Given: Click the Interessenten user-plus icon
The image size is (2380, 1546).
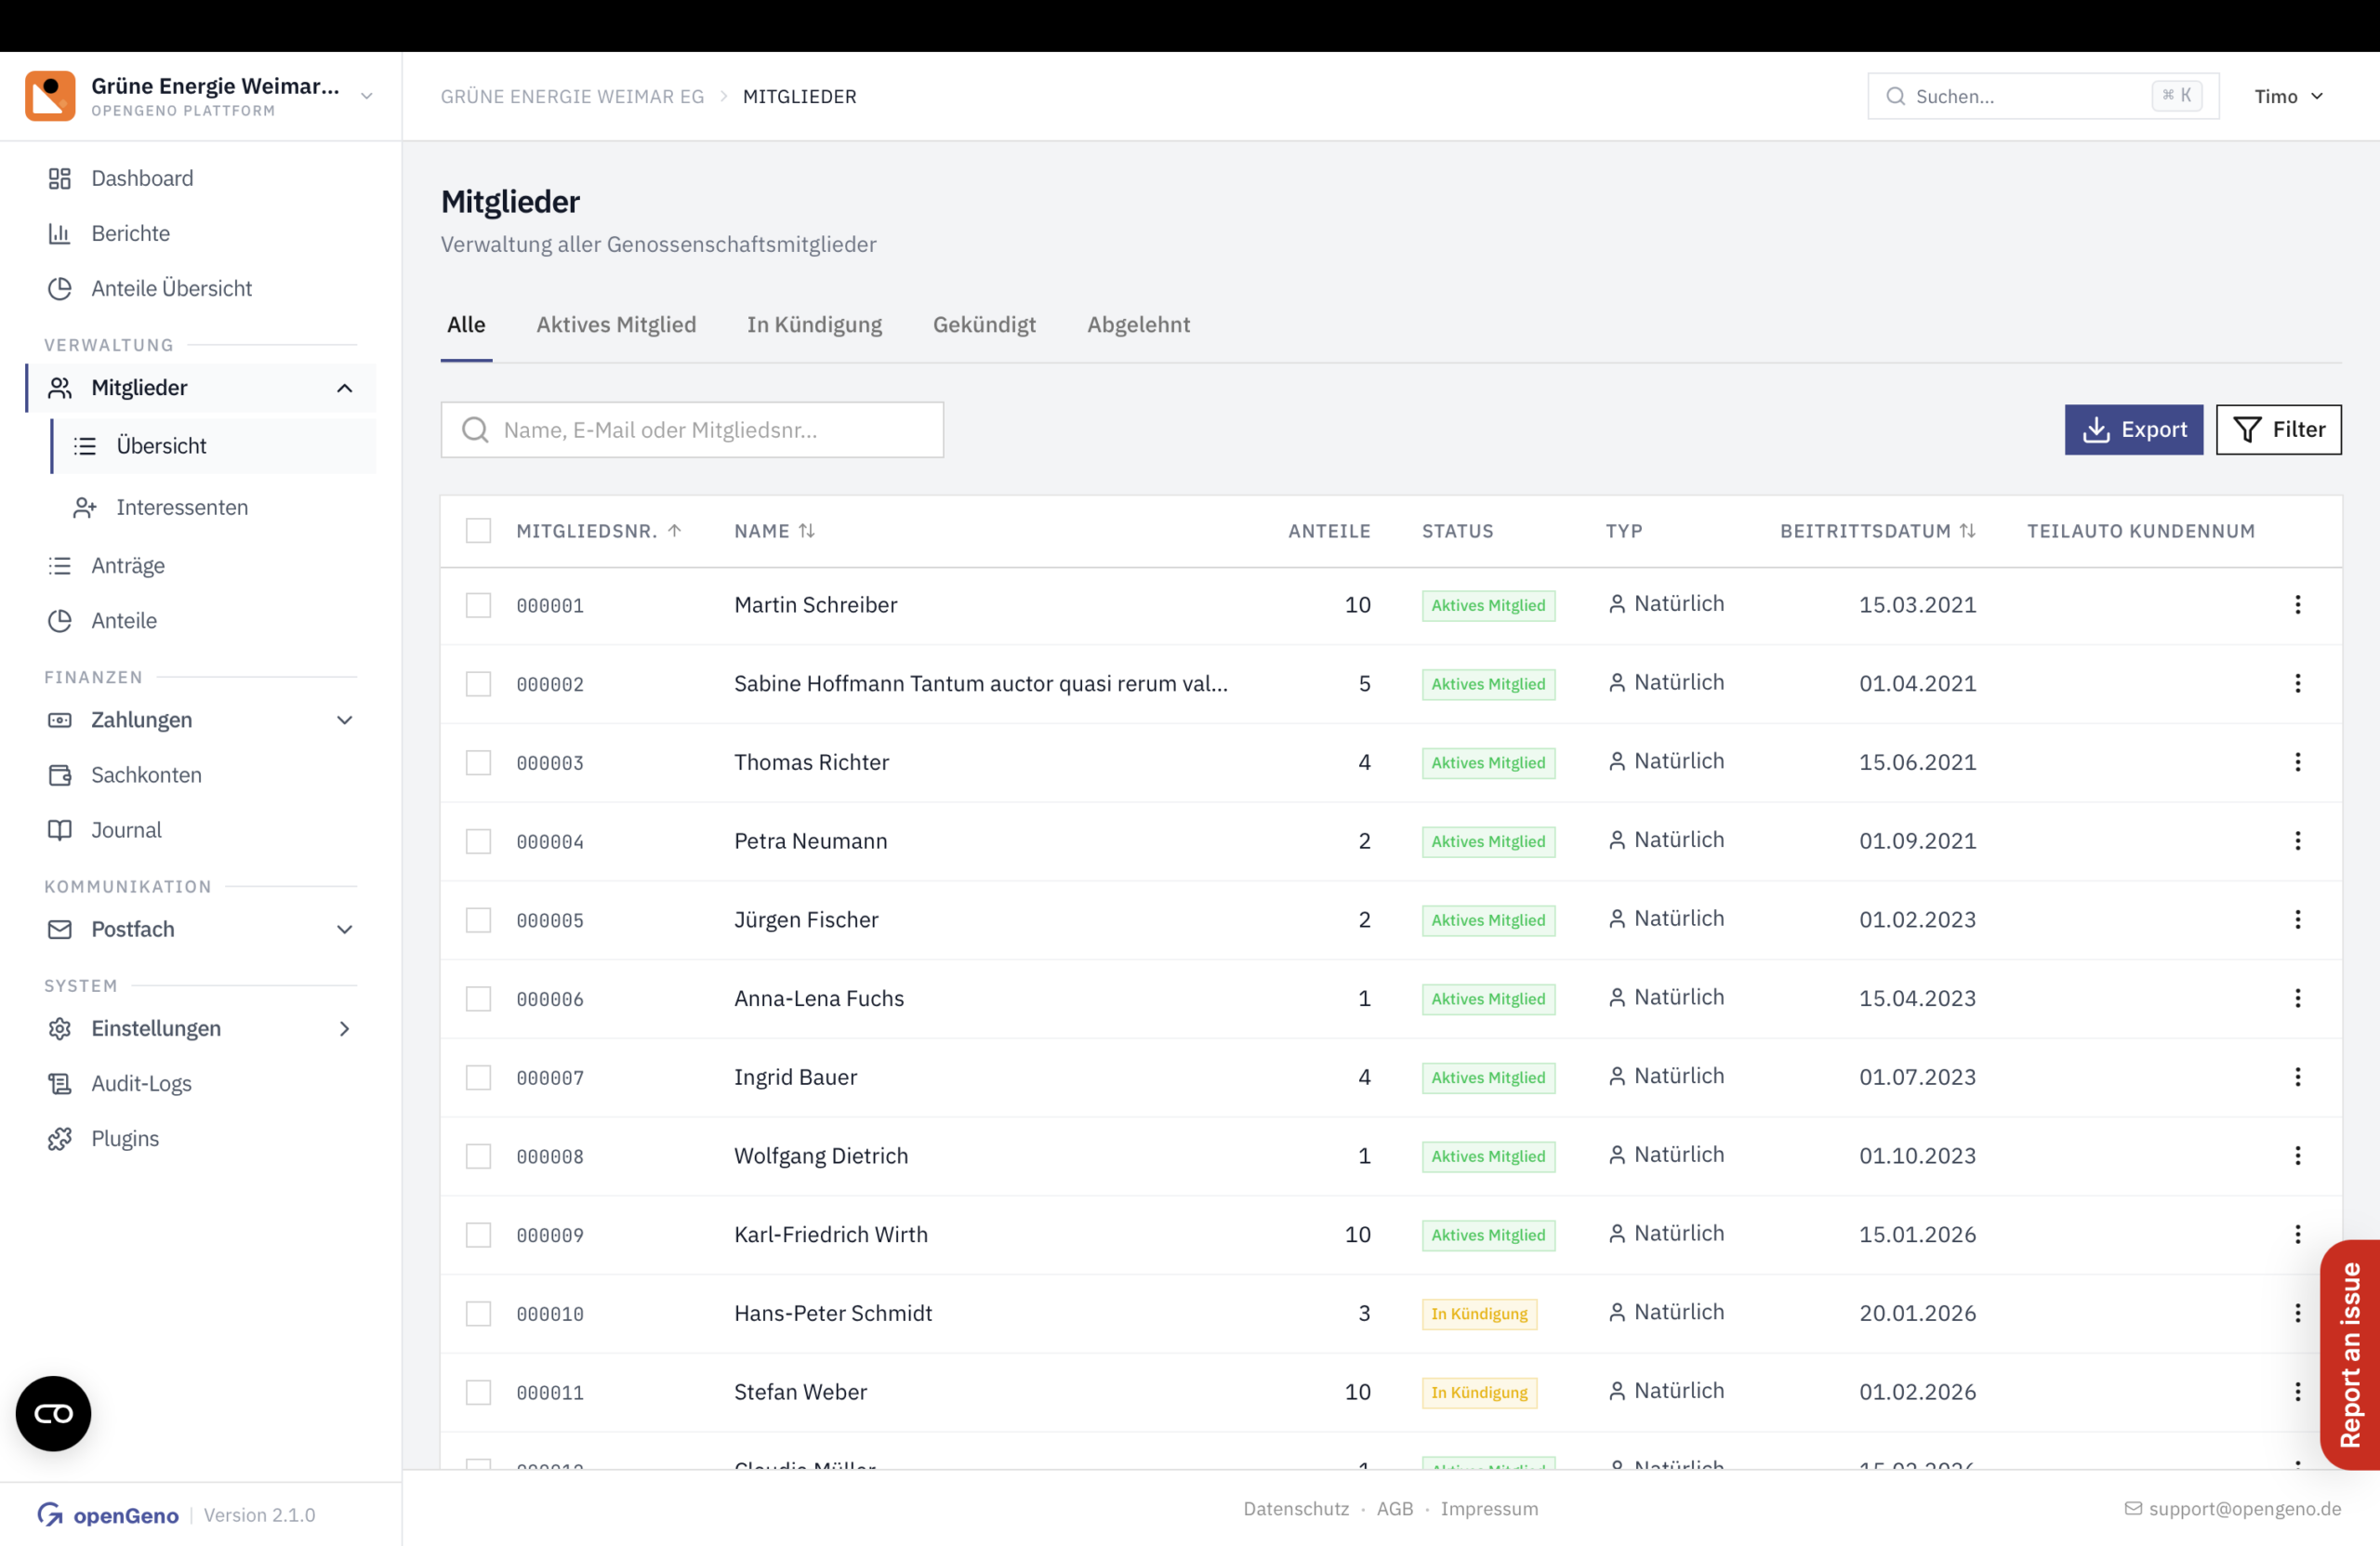Looking at the screenshot, I should point(85,508).
